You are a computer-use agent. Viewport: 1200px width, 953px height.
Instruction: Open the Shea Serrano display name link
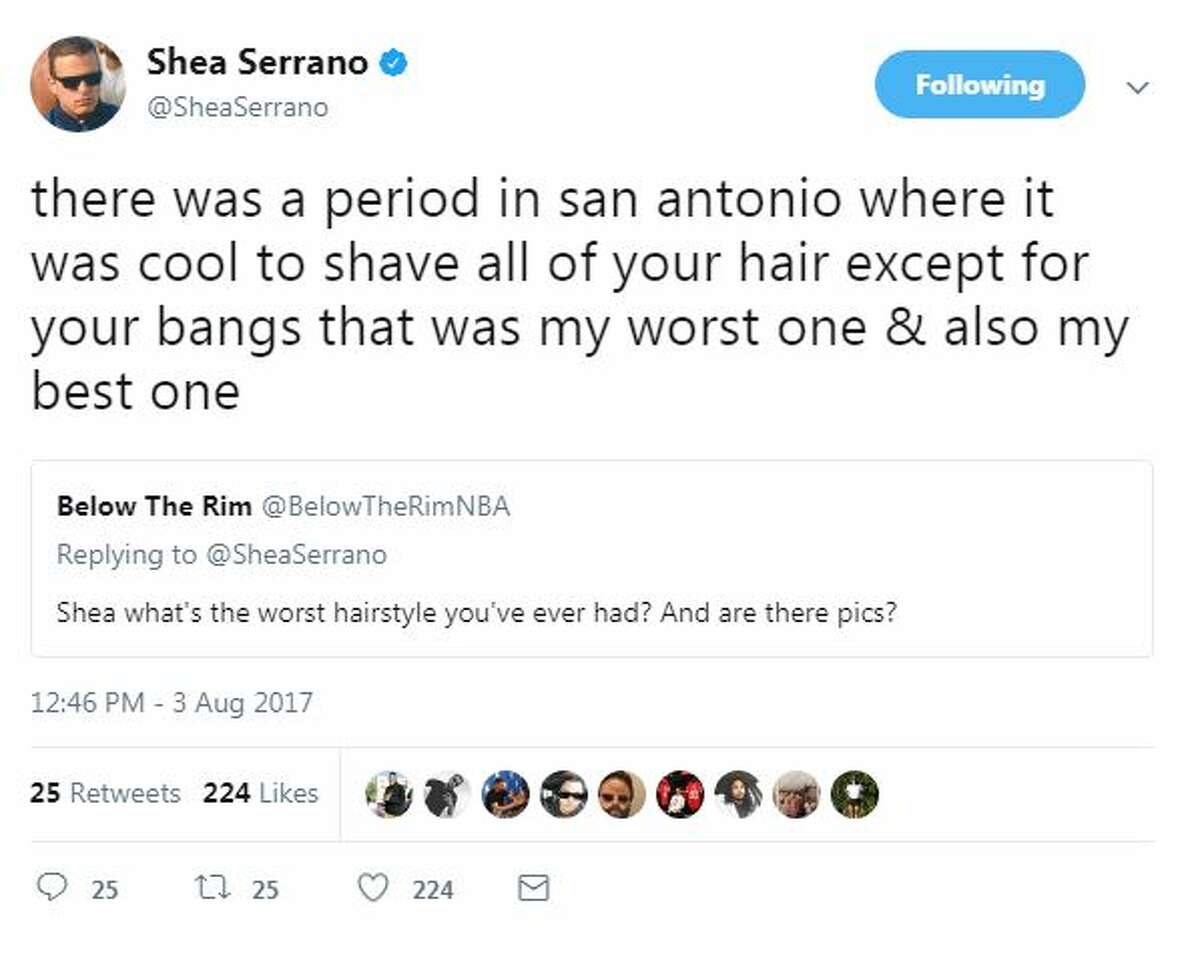257,63
